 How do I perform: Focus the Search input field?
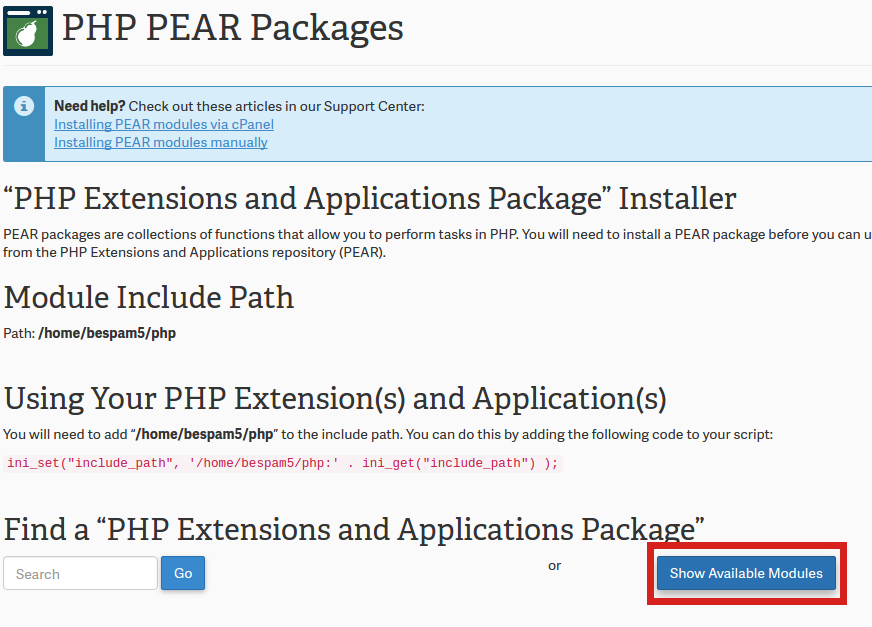pos(81,573)
